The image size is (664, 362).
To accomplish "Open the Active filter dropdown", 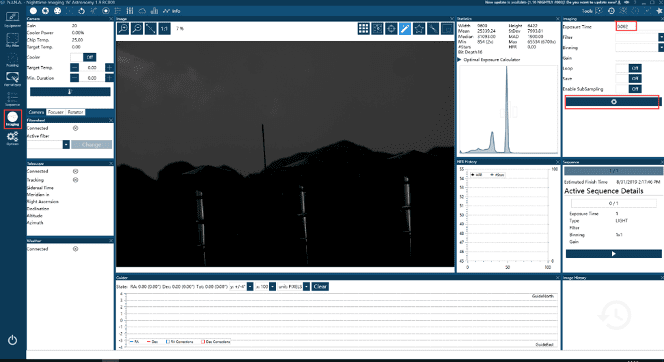I will click(66, 144).
